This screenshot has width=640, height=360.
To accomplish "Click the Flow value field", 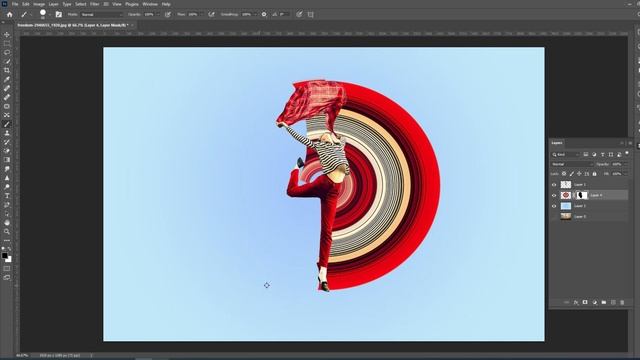I will point(193,14).
